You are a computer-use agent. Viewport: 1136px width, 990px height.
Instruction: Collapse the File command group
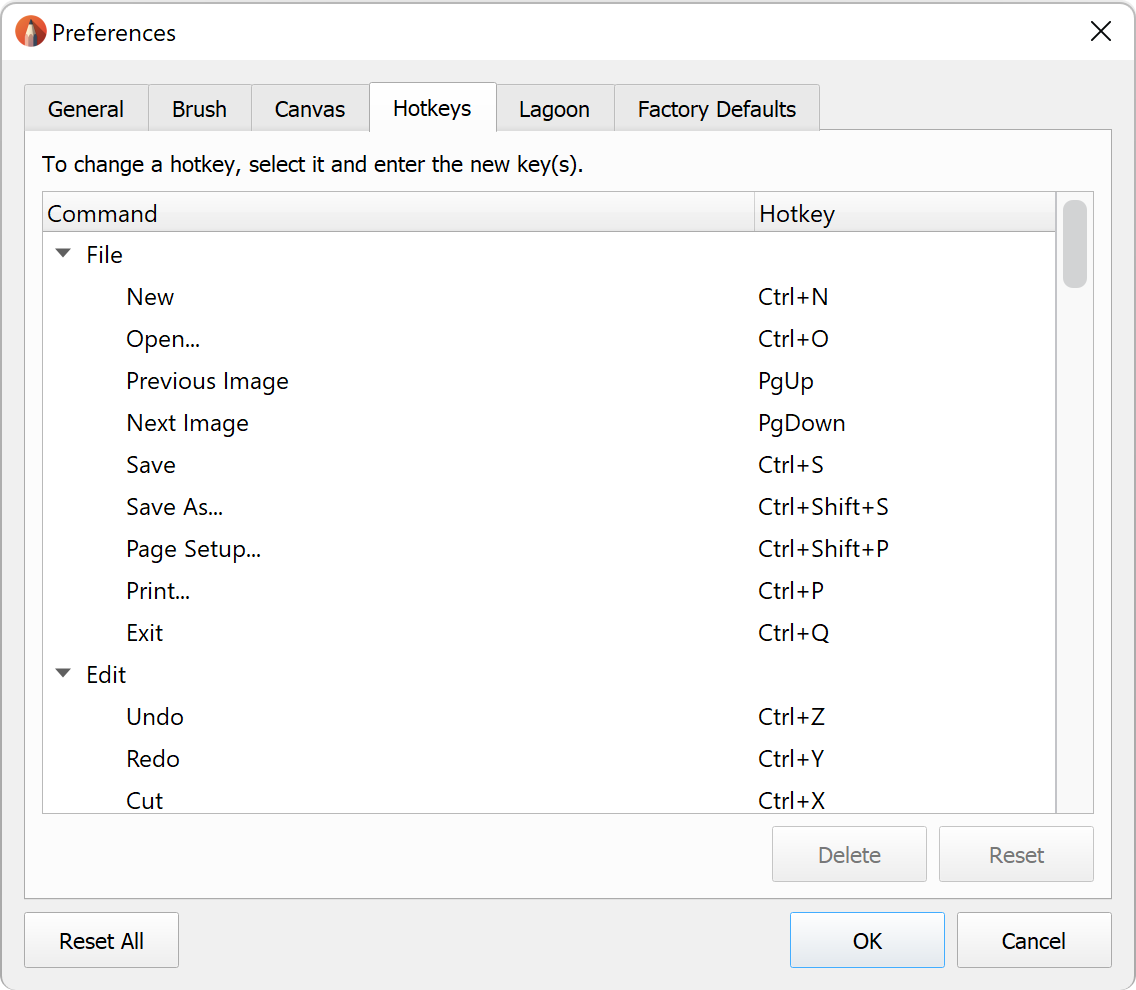pos(64,255)
